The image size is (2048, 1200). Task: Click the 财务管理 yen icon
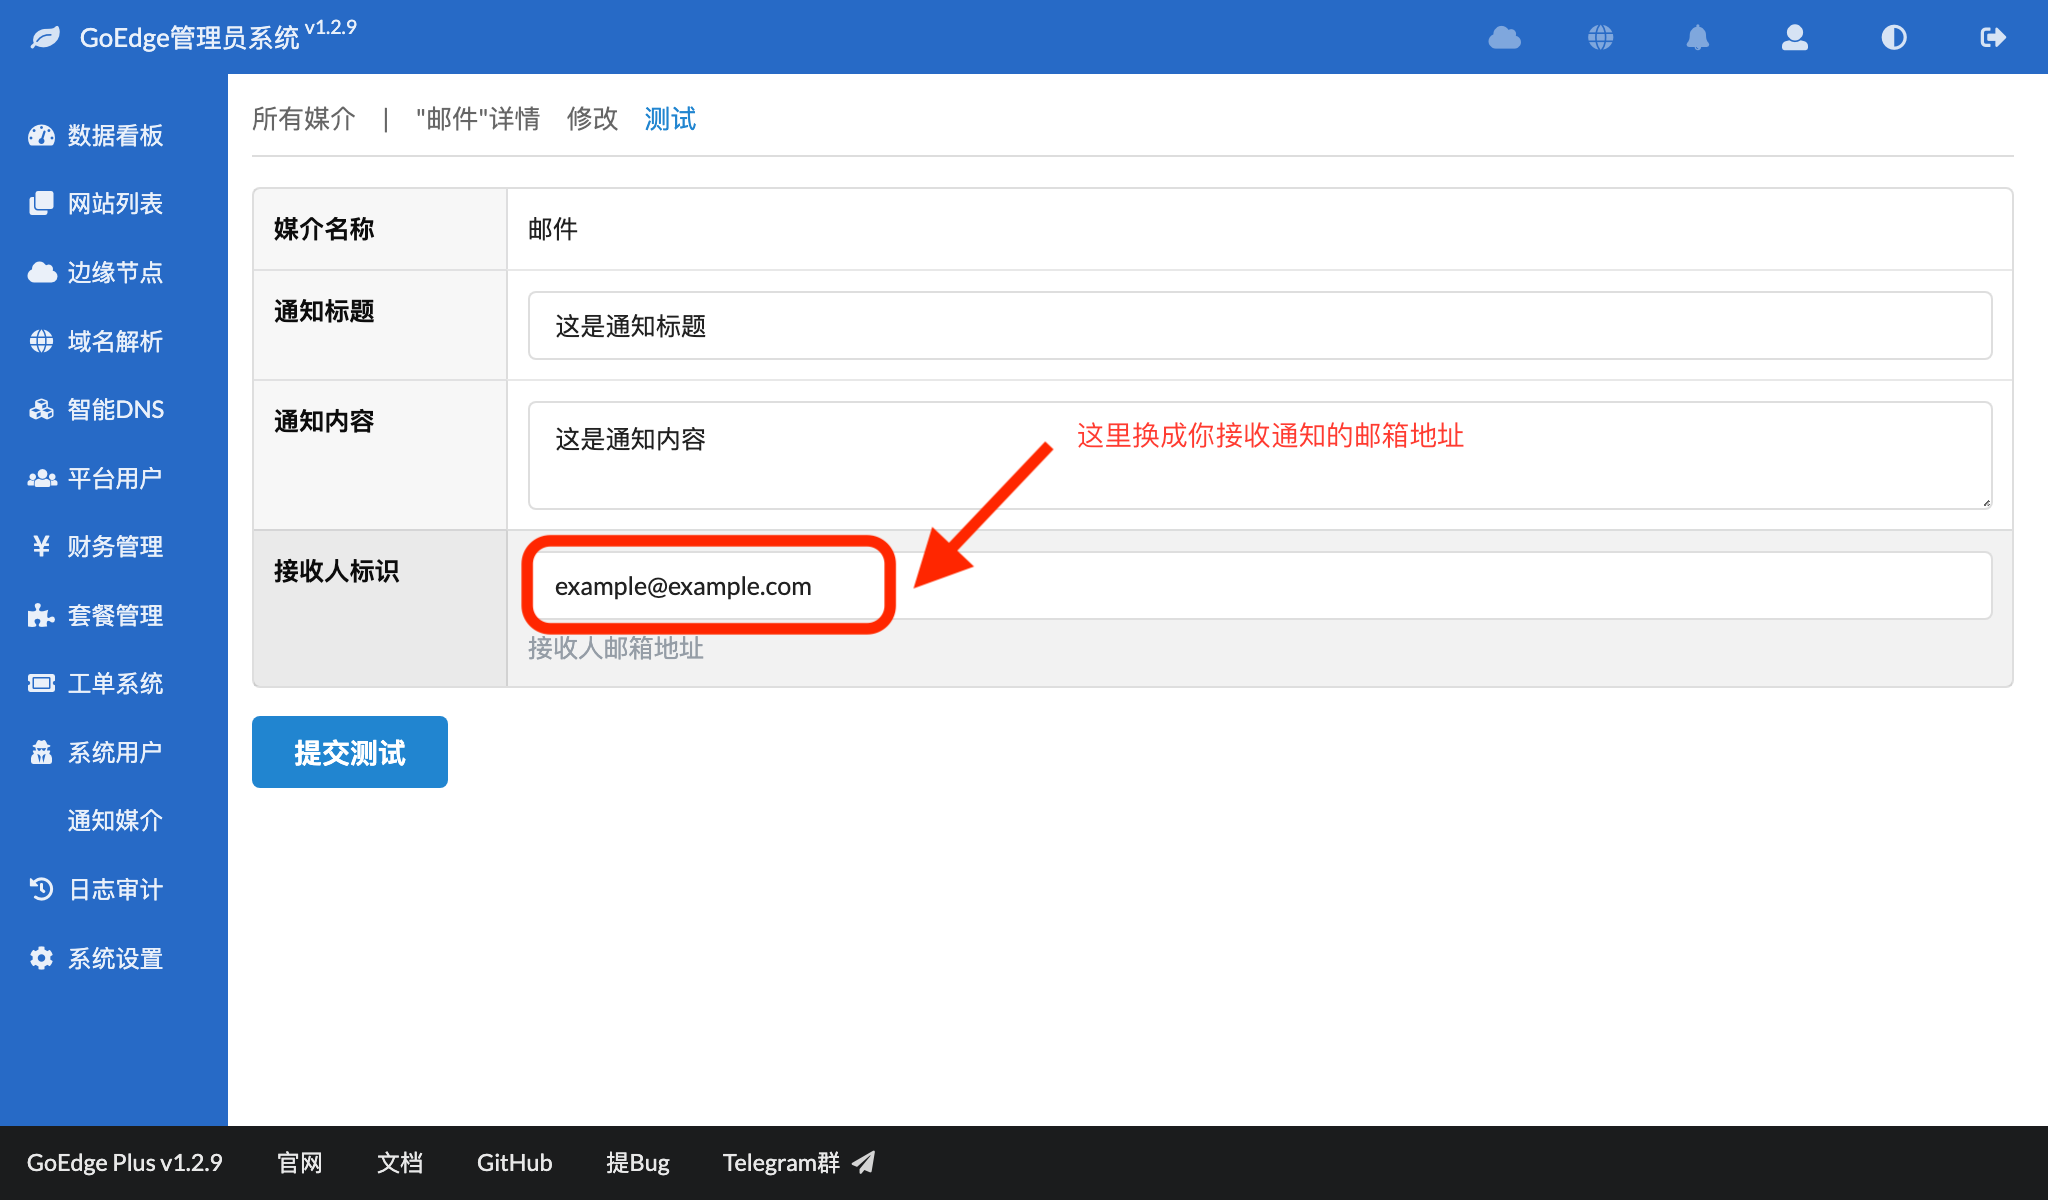pos(41,546)
